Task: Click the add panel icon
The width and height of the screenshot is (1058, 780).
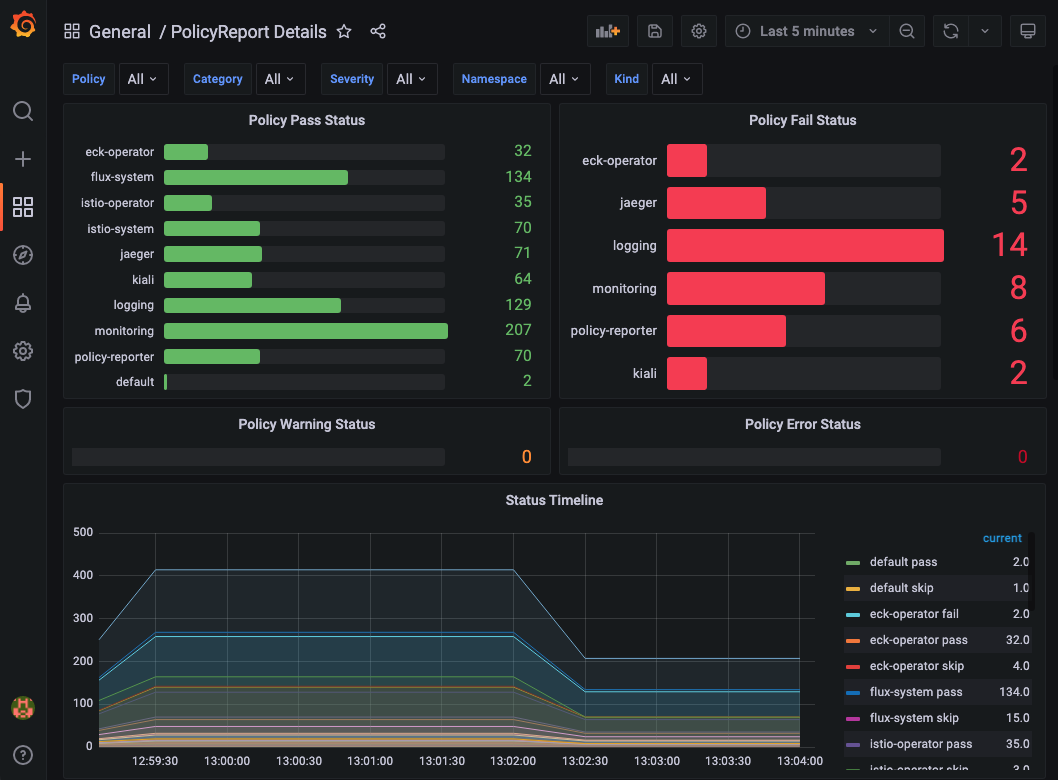Action: 607,30
